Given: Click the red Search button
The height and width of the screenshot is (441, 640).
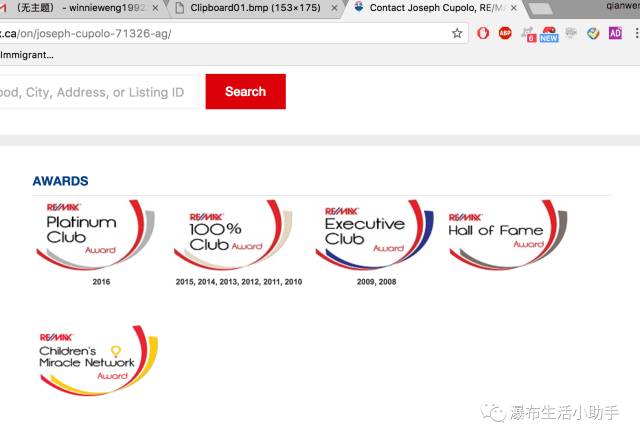Looking at the screenshot, I should 246,91.
